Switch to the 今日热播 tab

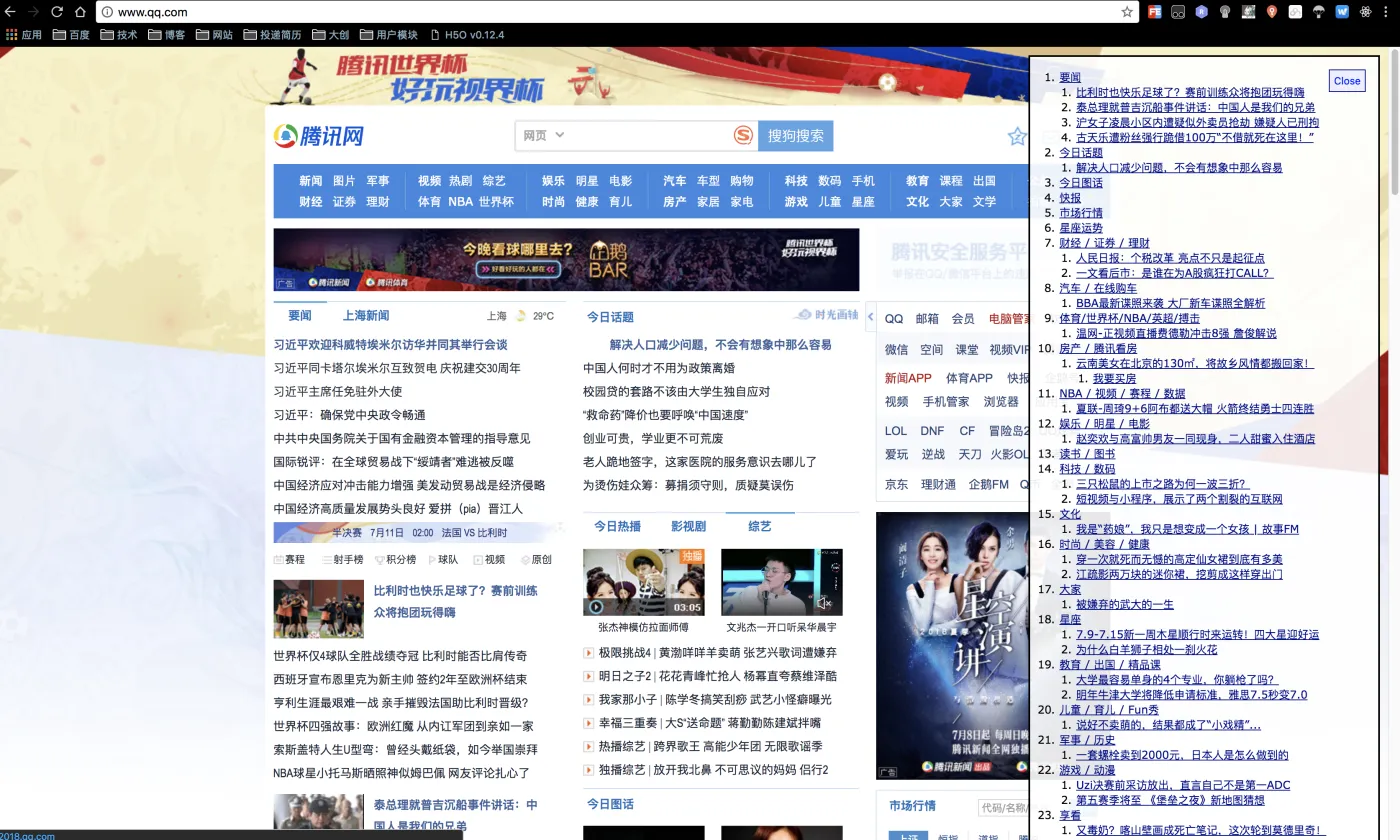point(617,526)
